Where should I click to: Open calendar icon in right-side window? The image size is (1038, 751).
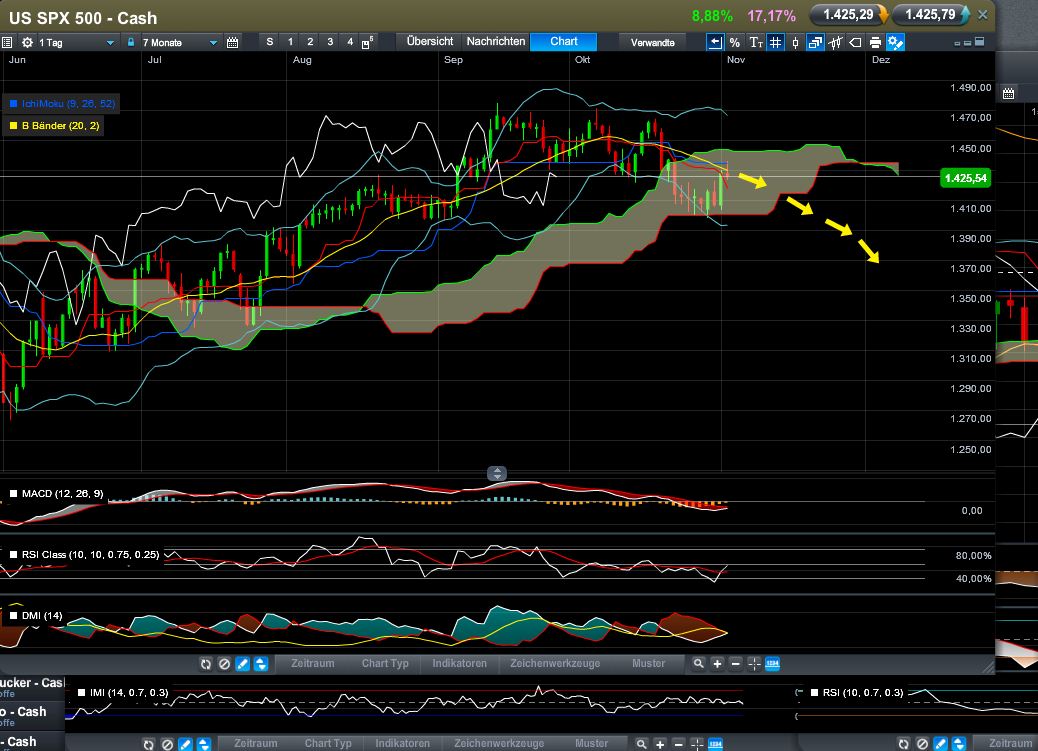pos(1008,93)
